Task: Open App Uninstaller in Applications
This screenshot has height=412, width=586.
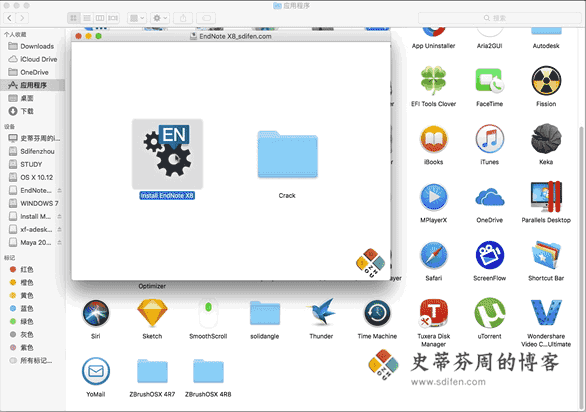Action: click(434, 32)
